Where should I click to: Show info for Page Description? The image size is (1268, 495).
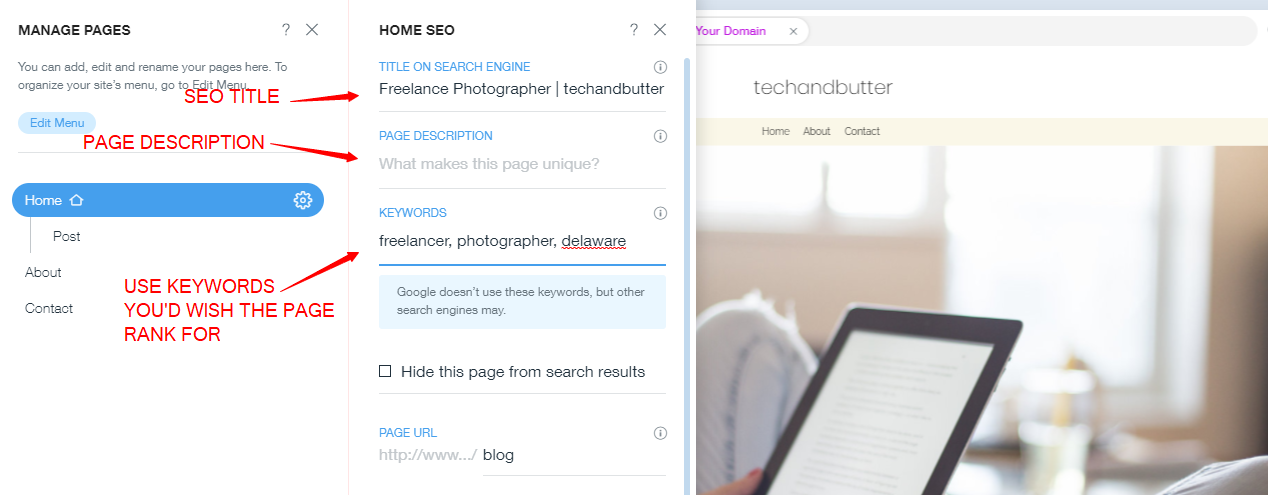pyautogui.click(x=660, y=136)
